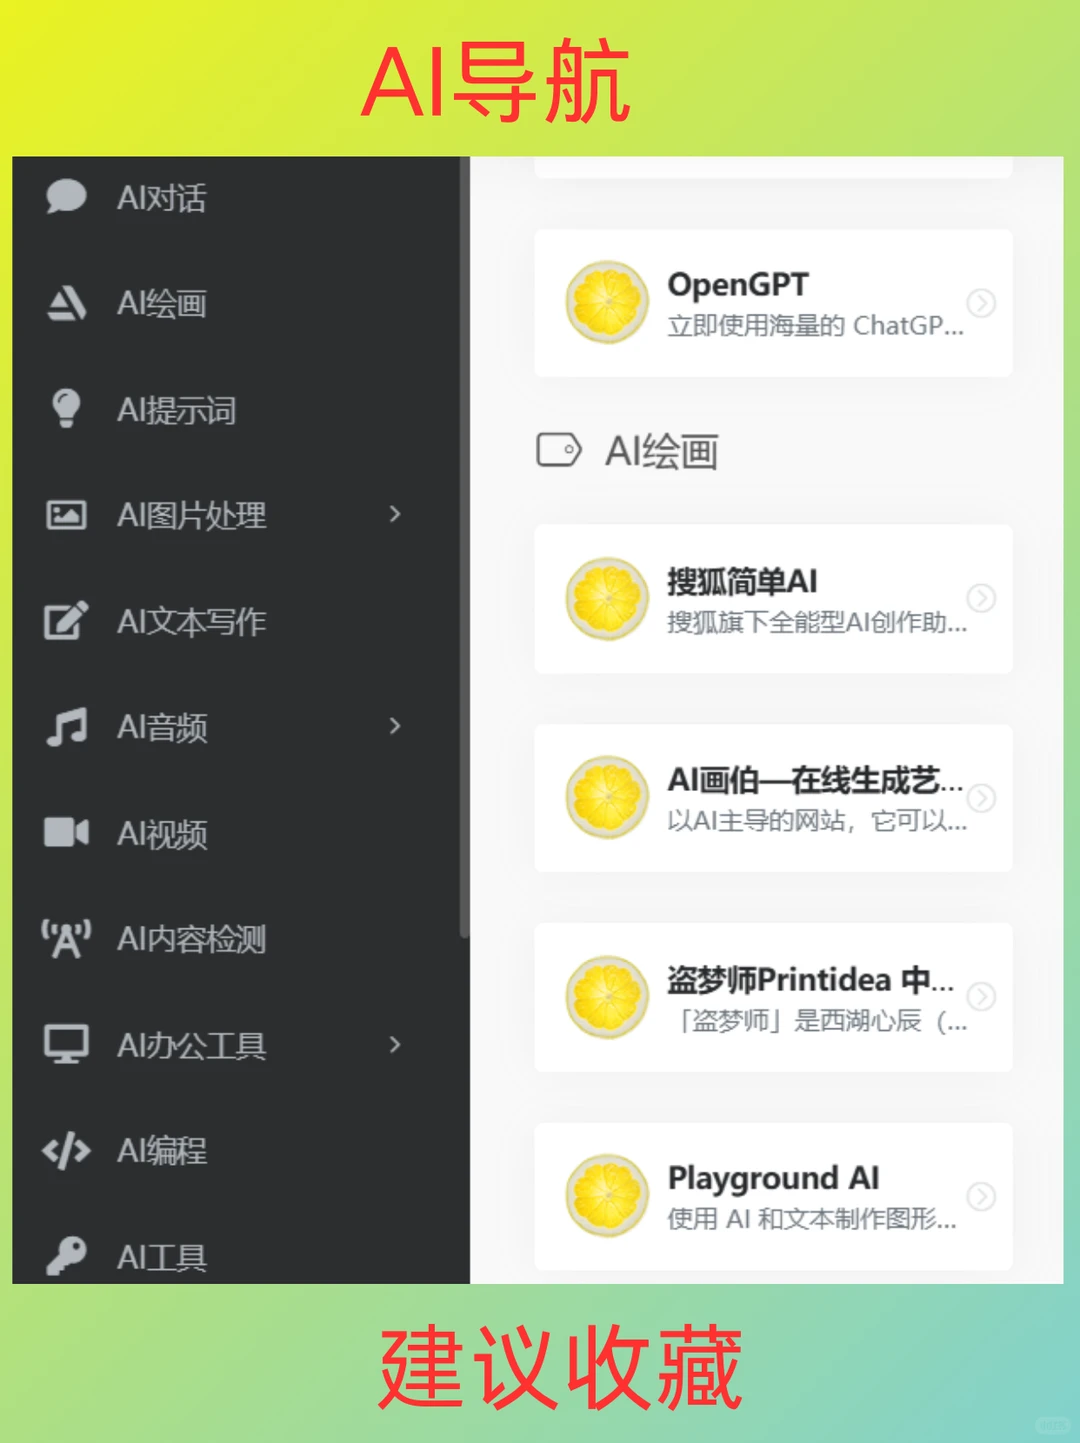Select the AI音频 music note icon
This screenshot has width=1080, height=1443.
65,728
